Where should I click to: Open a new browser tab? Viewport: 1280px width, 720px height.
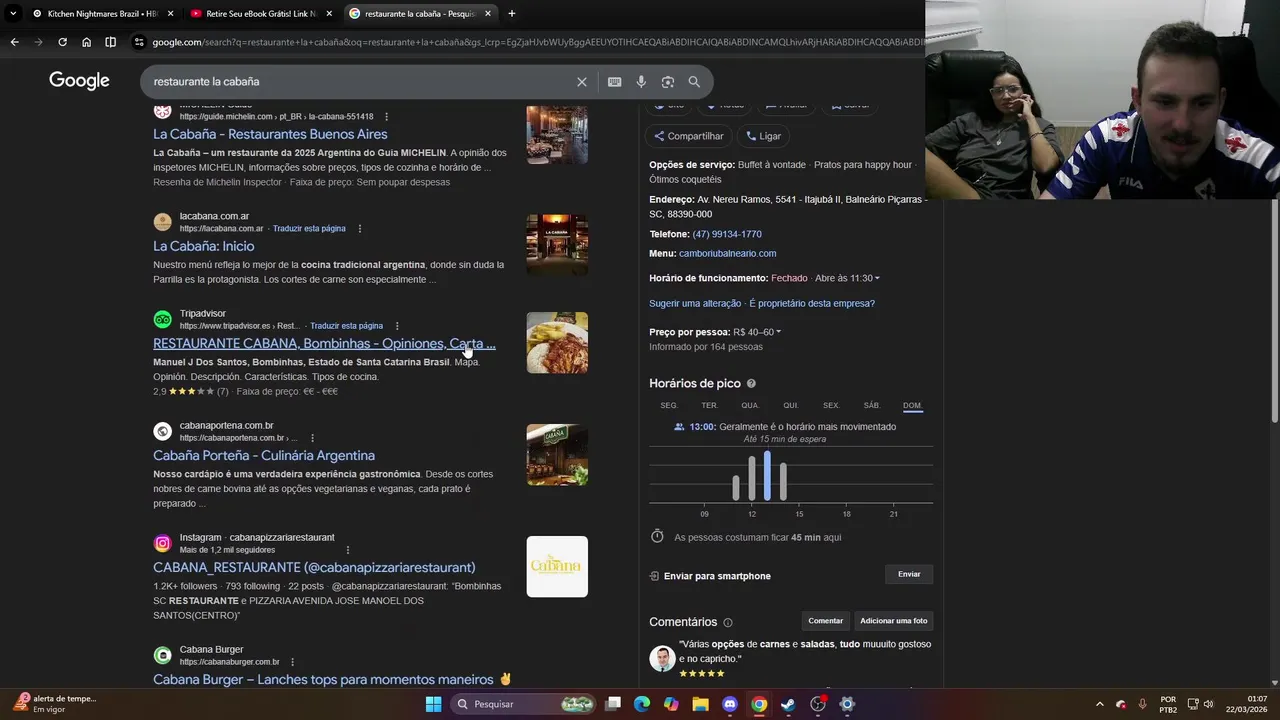[512, 14]
